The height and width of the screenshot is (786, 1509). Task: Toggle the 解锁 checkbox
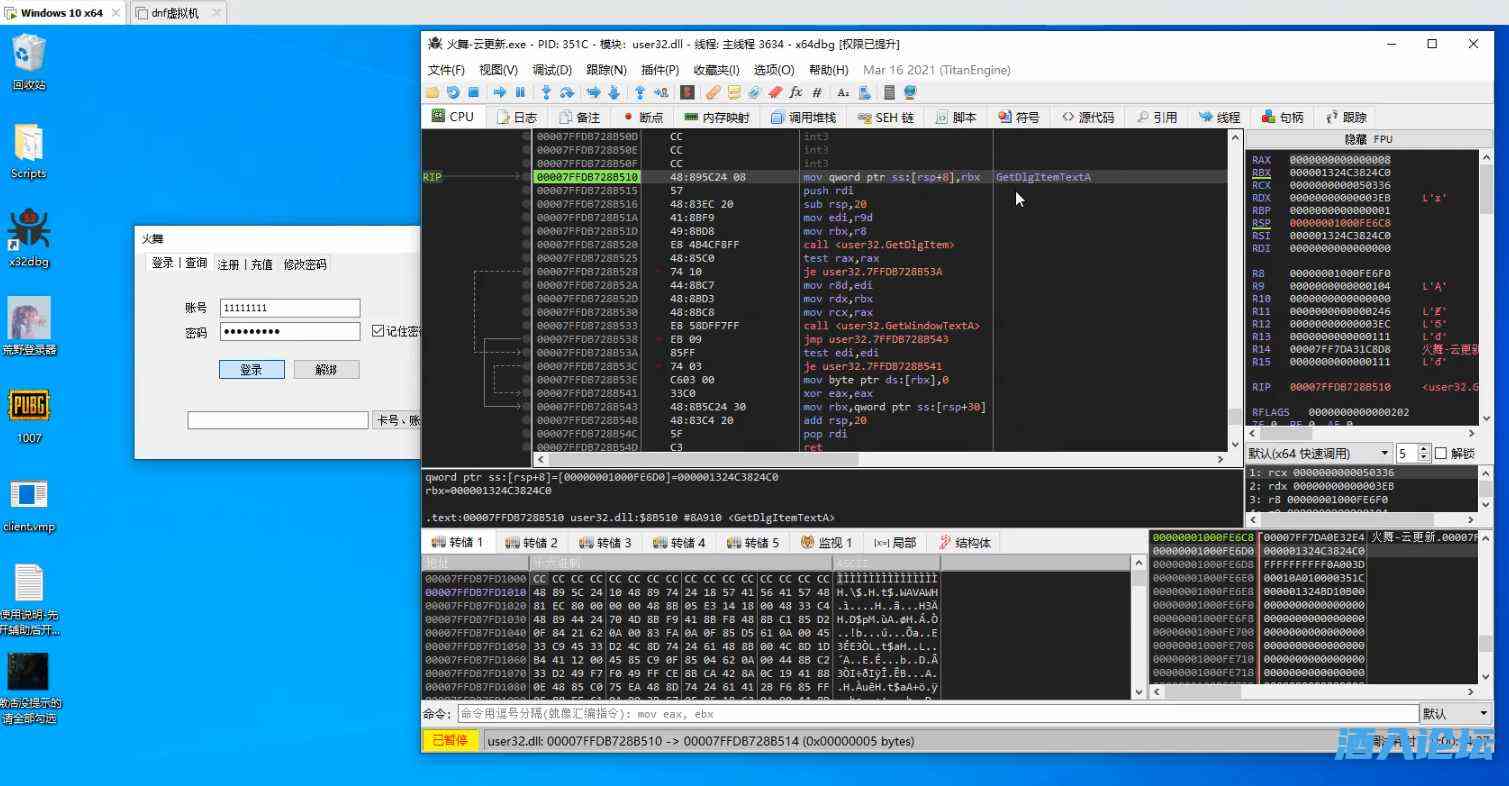[1441, 454]
